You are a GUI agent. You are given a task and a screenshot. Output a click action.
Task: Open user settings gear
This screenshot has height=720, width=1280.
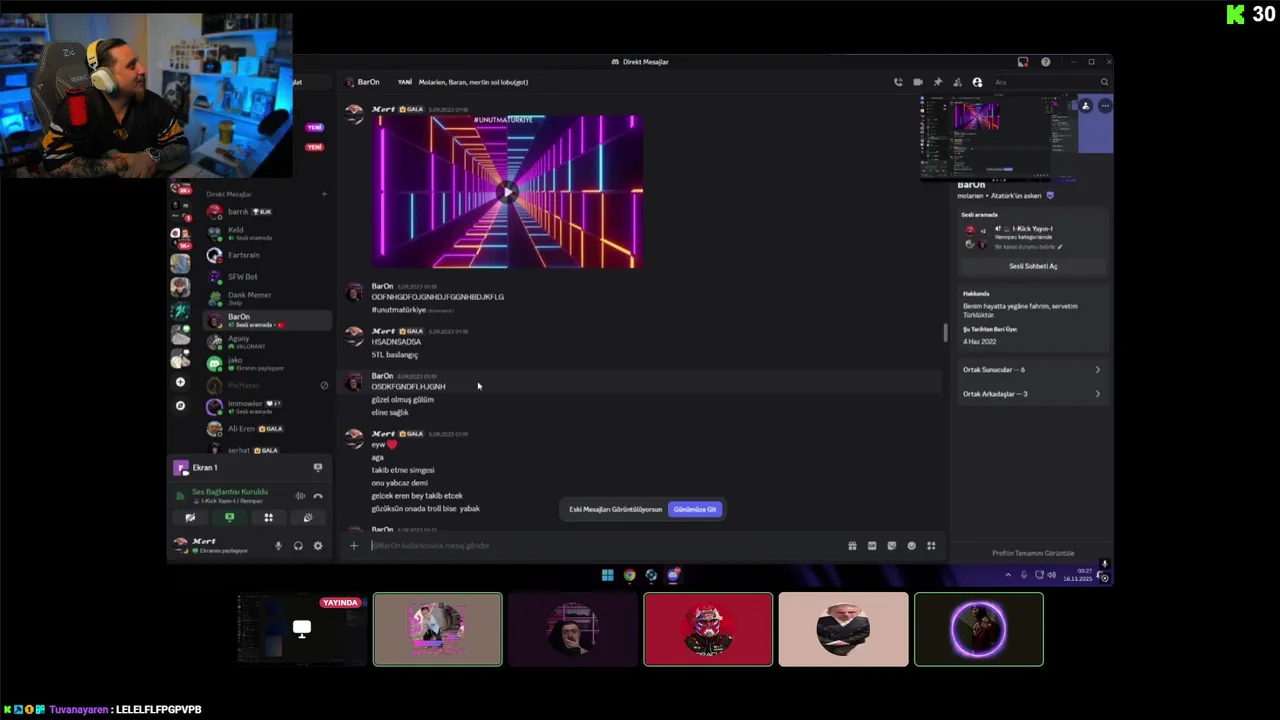tap(318, 546)
